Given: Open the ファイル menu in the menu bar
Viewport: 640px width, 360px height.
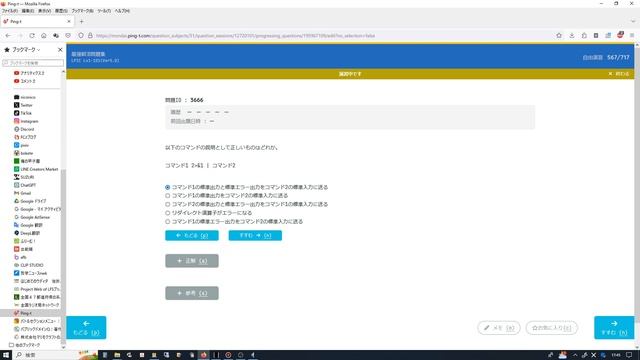Looking at the screenshot, I should point(10,11).
